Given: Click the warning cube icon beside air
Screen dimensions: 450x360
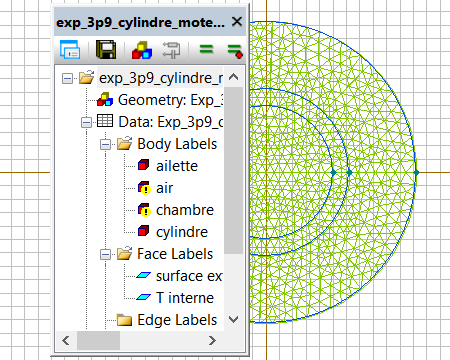Looking at the screenshot, I should [x=144, y=188].
